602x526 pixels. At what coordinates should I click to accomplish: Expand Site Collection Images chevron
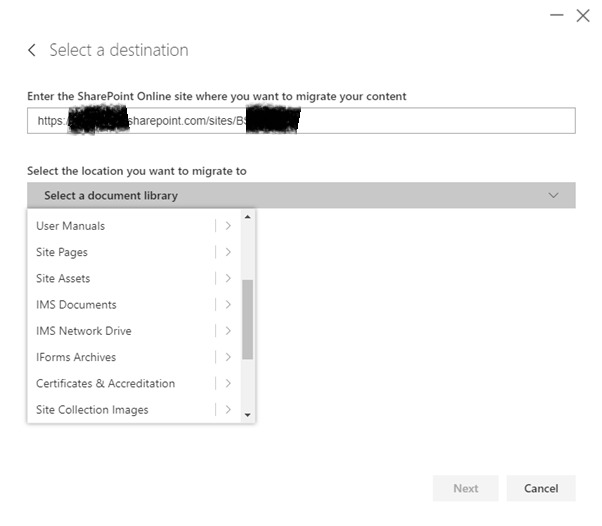coord(228,409)
